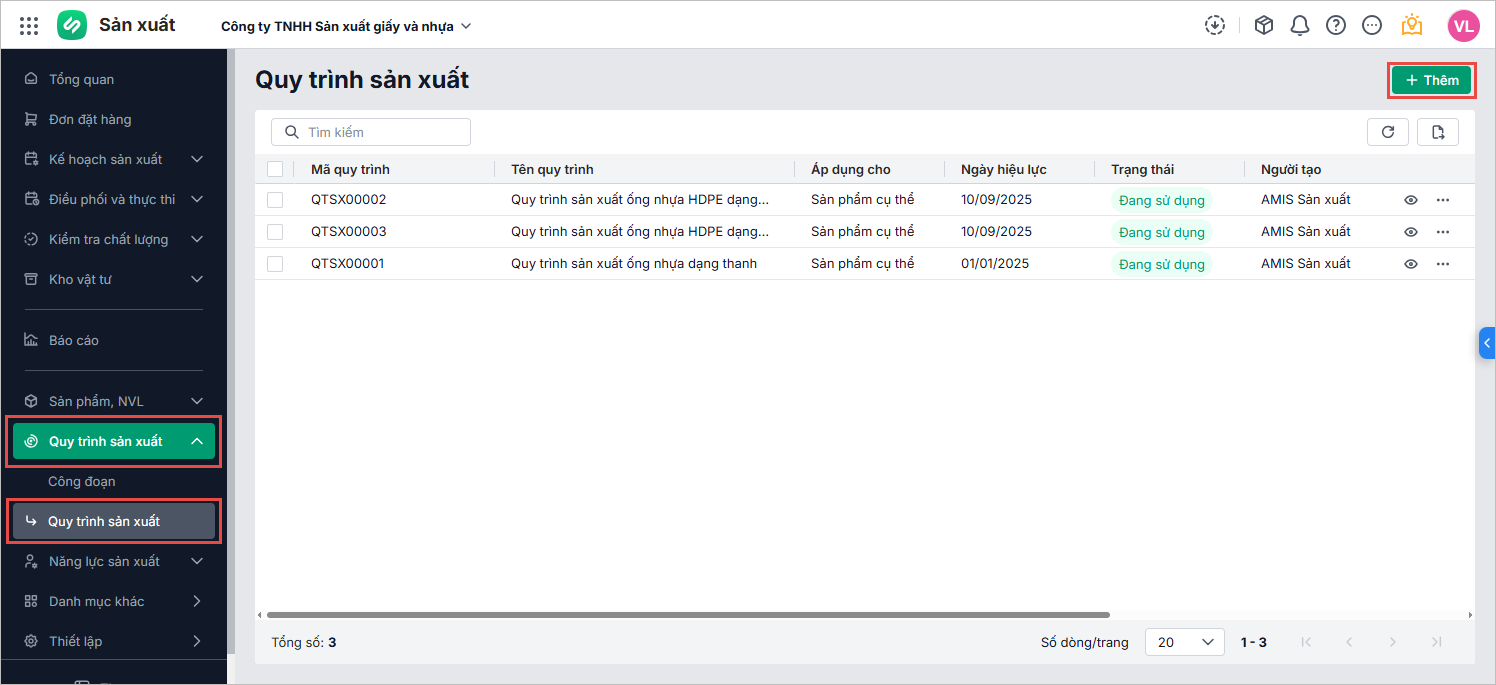Sort by Ngày hiệu lực column header
This screenshot has width=1496, height=685.
click(x=1004, y=169)
